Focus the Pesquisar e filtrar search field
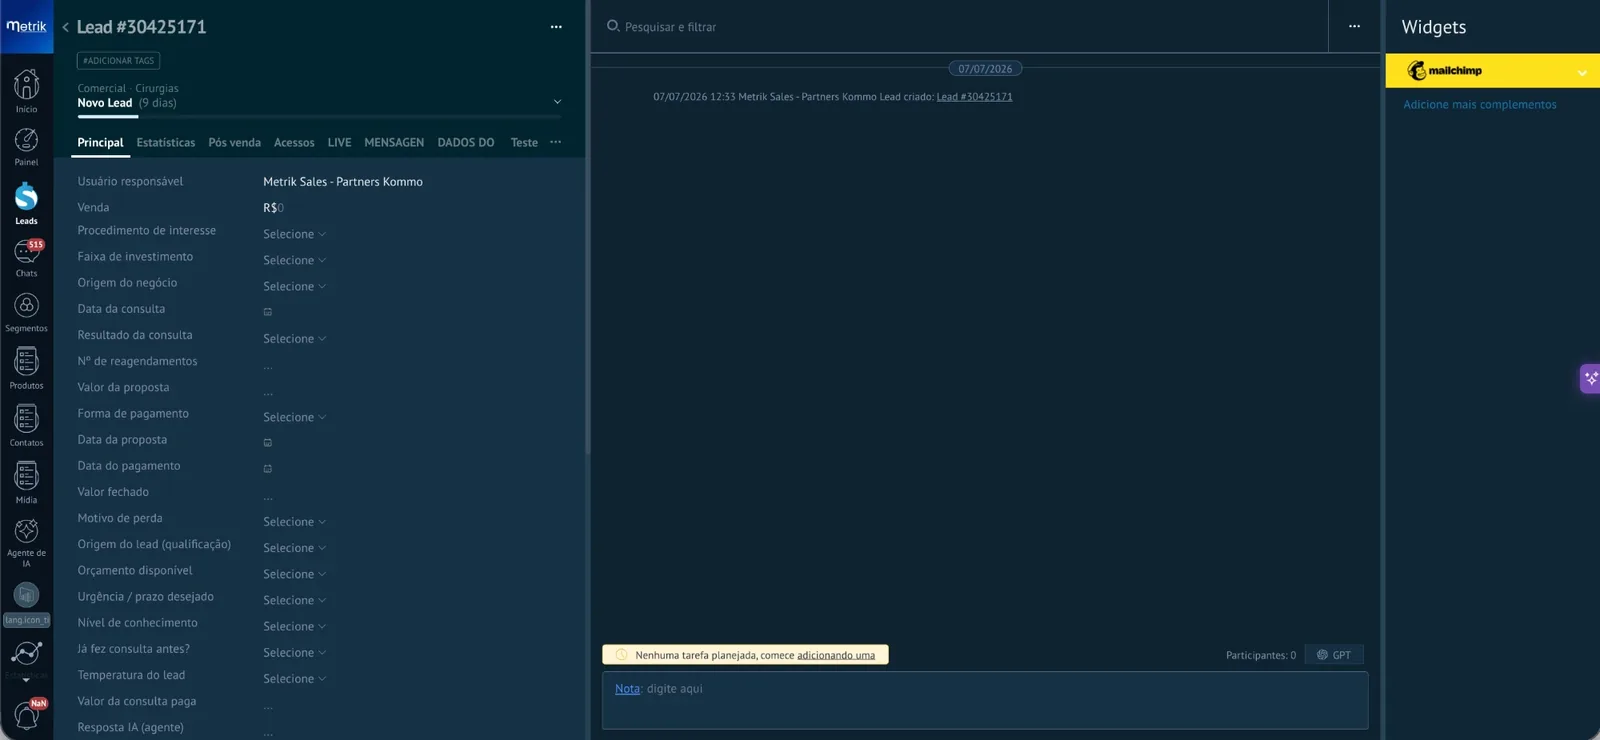The height and width of the screenshot is (740, 1600). (x=960, y=27)
